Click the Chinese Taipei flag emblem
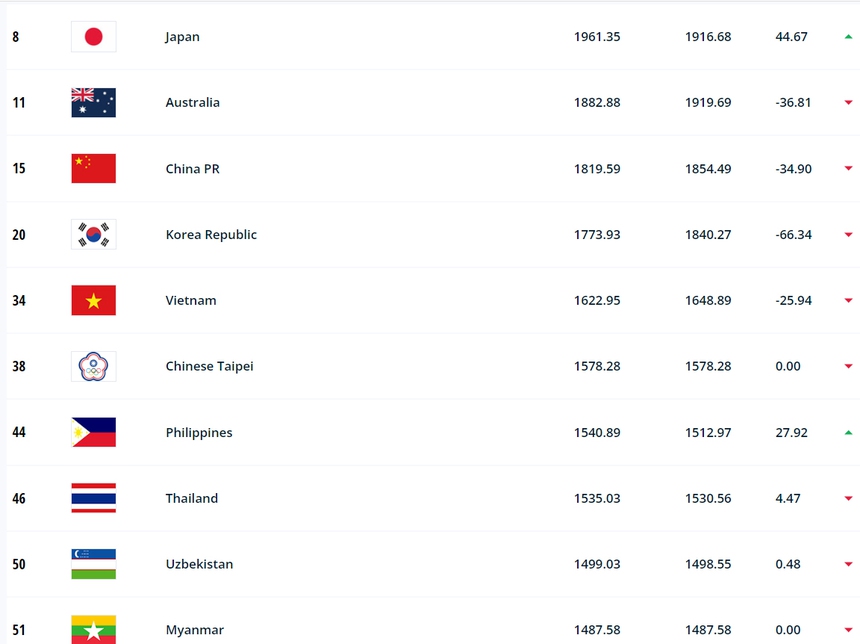 pyautogui.click(x=93, y=366)
